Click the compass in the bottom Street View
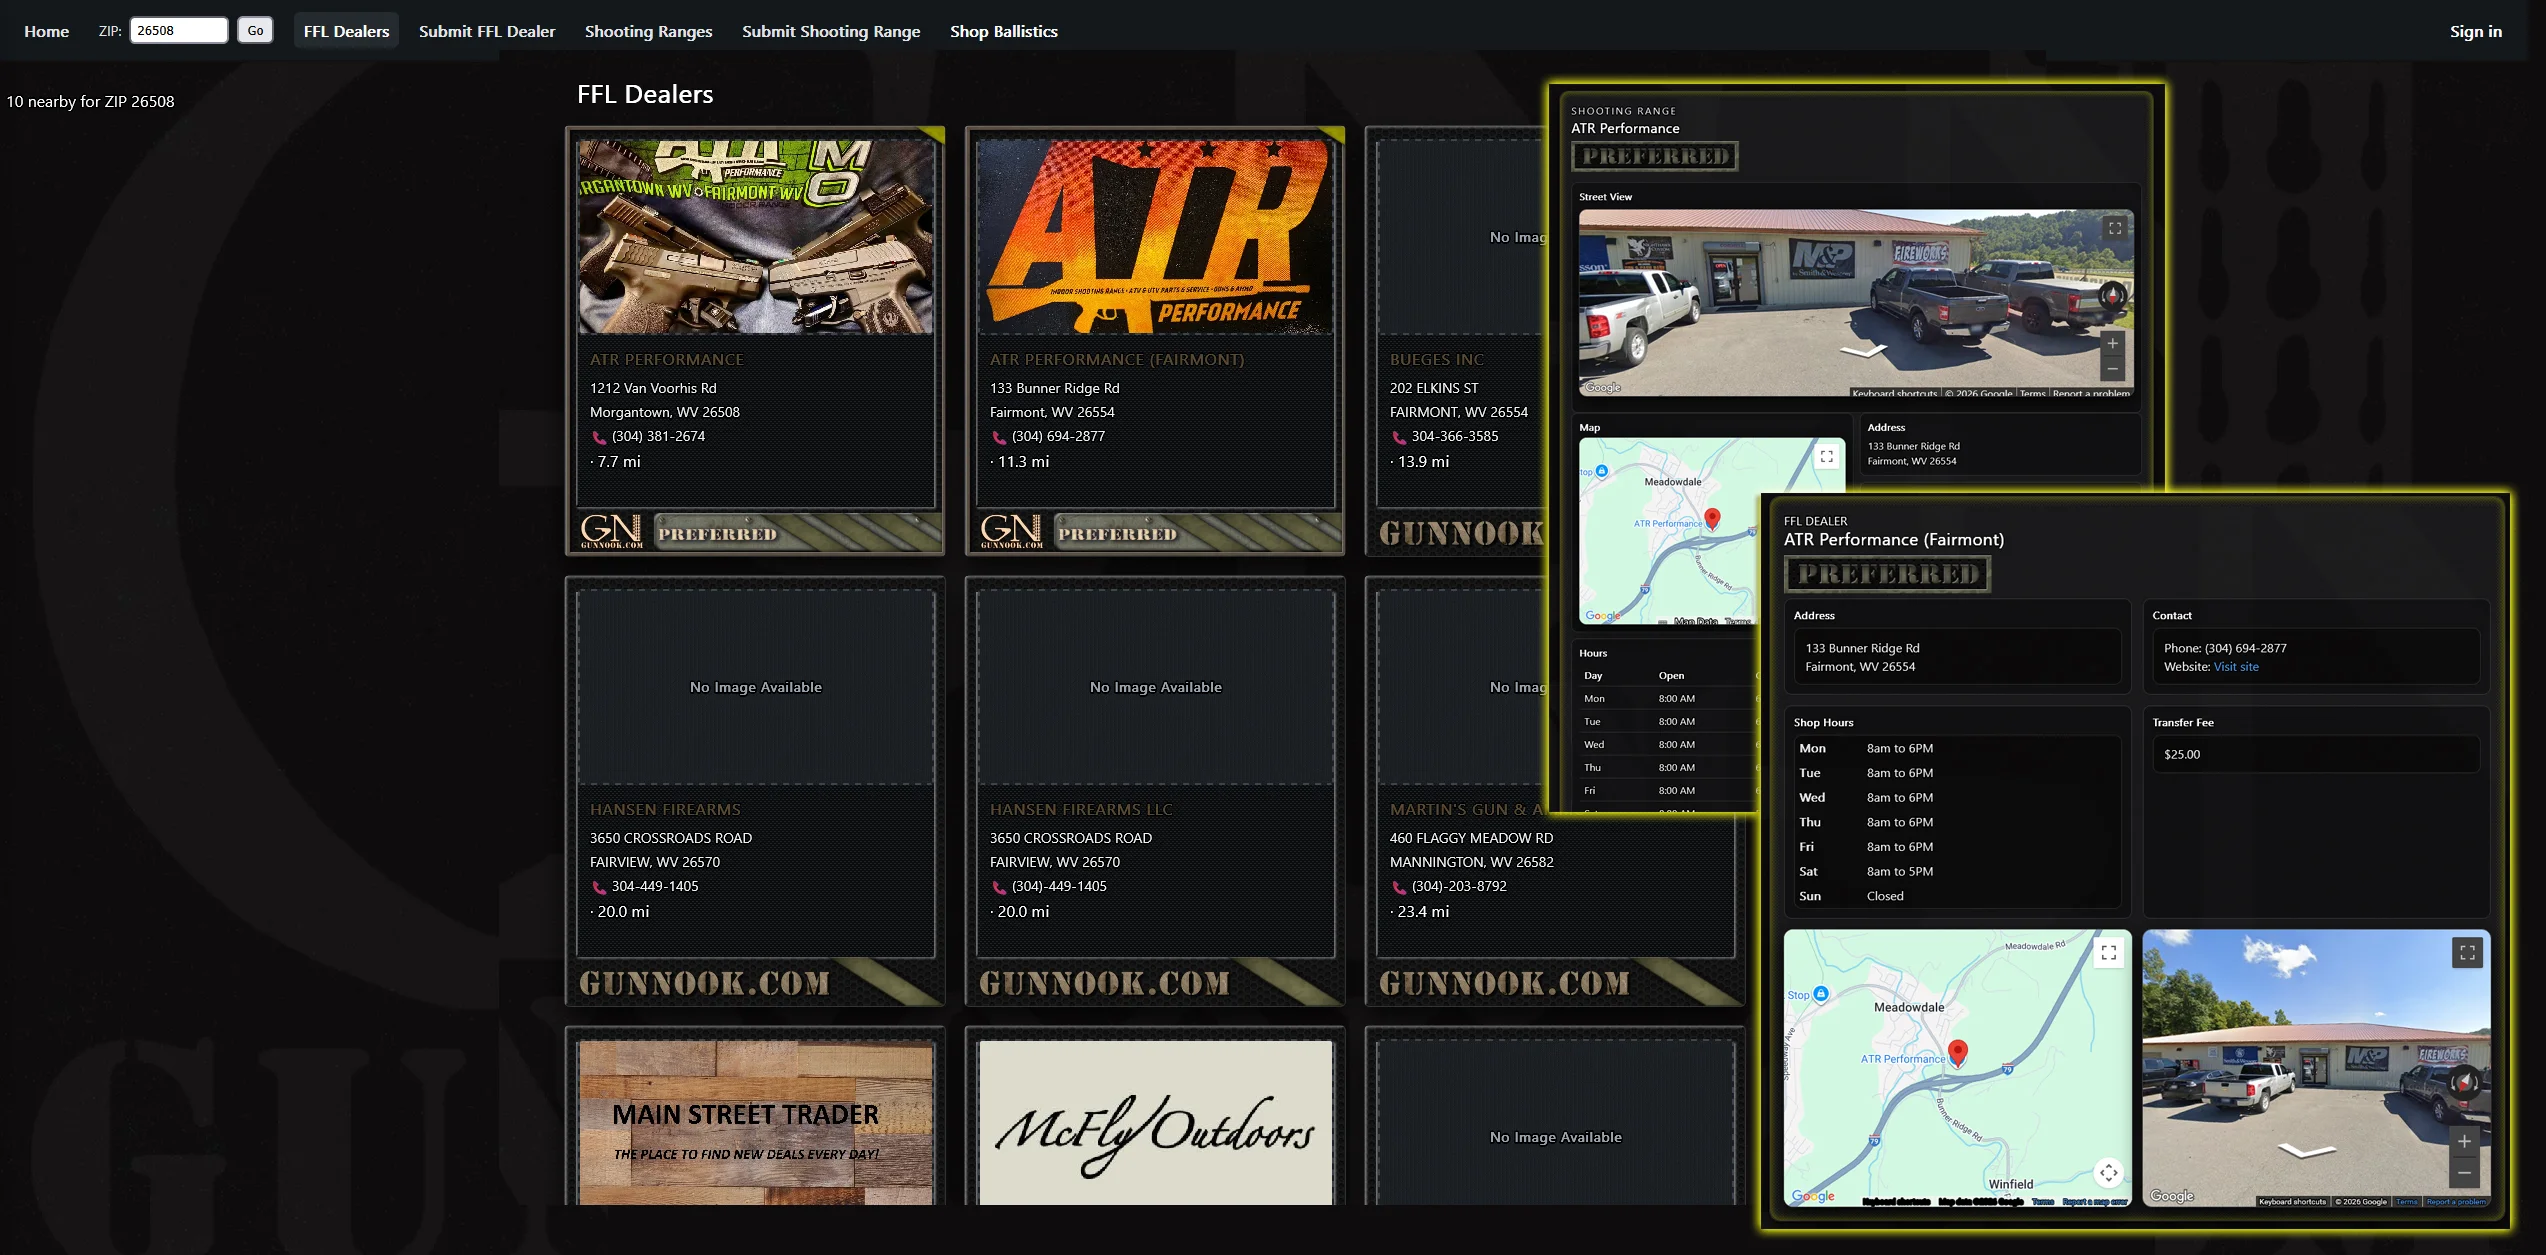This screenshot has height=1255, width=2546. [x=2464, y=1082]
